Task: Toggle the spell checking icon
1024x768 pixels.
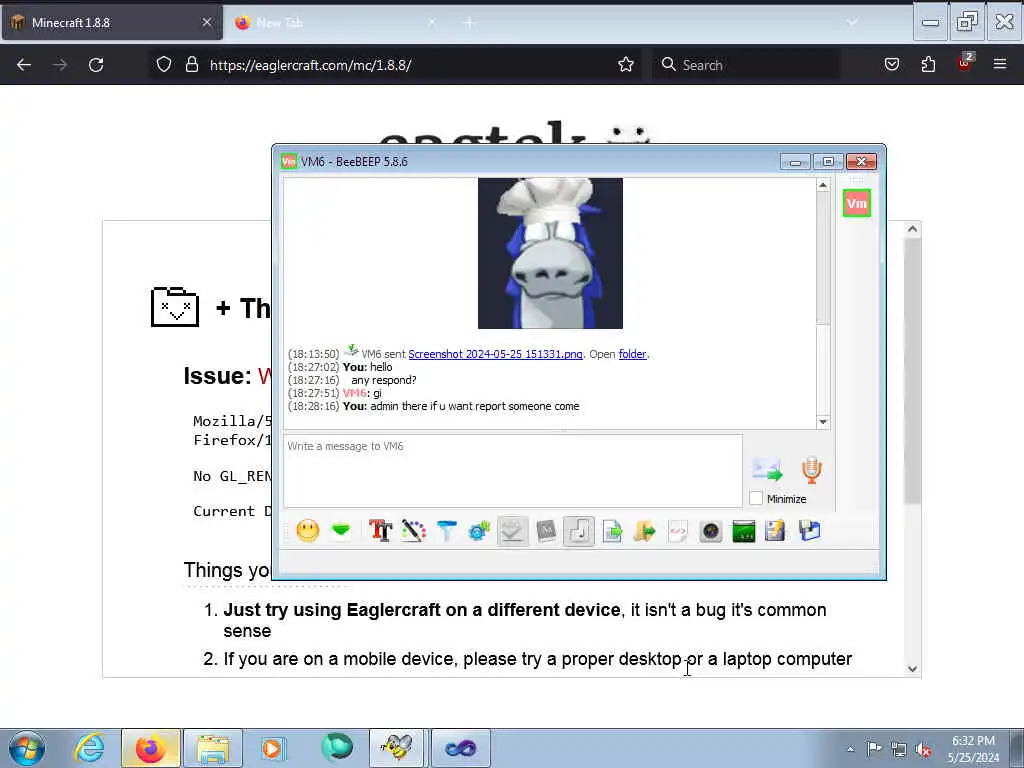Action: [x=513, y=530]
